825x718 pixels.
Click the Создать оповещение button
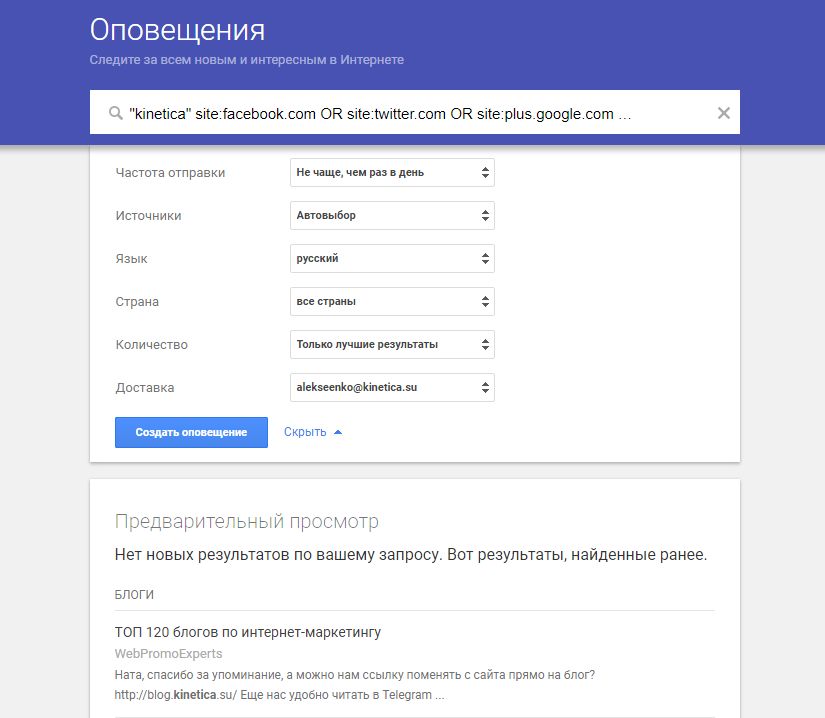pyautogui.click(x=191, y=432)
